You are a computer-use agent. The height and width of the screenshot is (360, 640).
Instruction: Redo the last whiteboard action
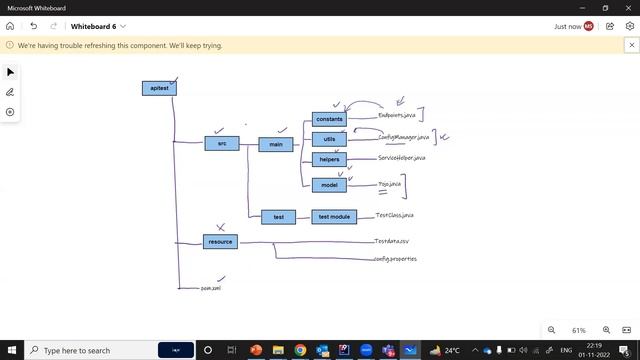pyautogui.click(x=53, y=26)
